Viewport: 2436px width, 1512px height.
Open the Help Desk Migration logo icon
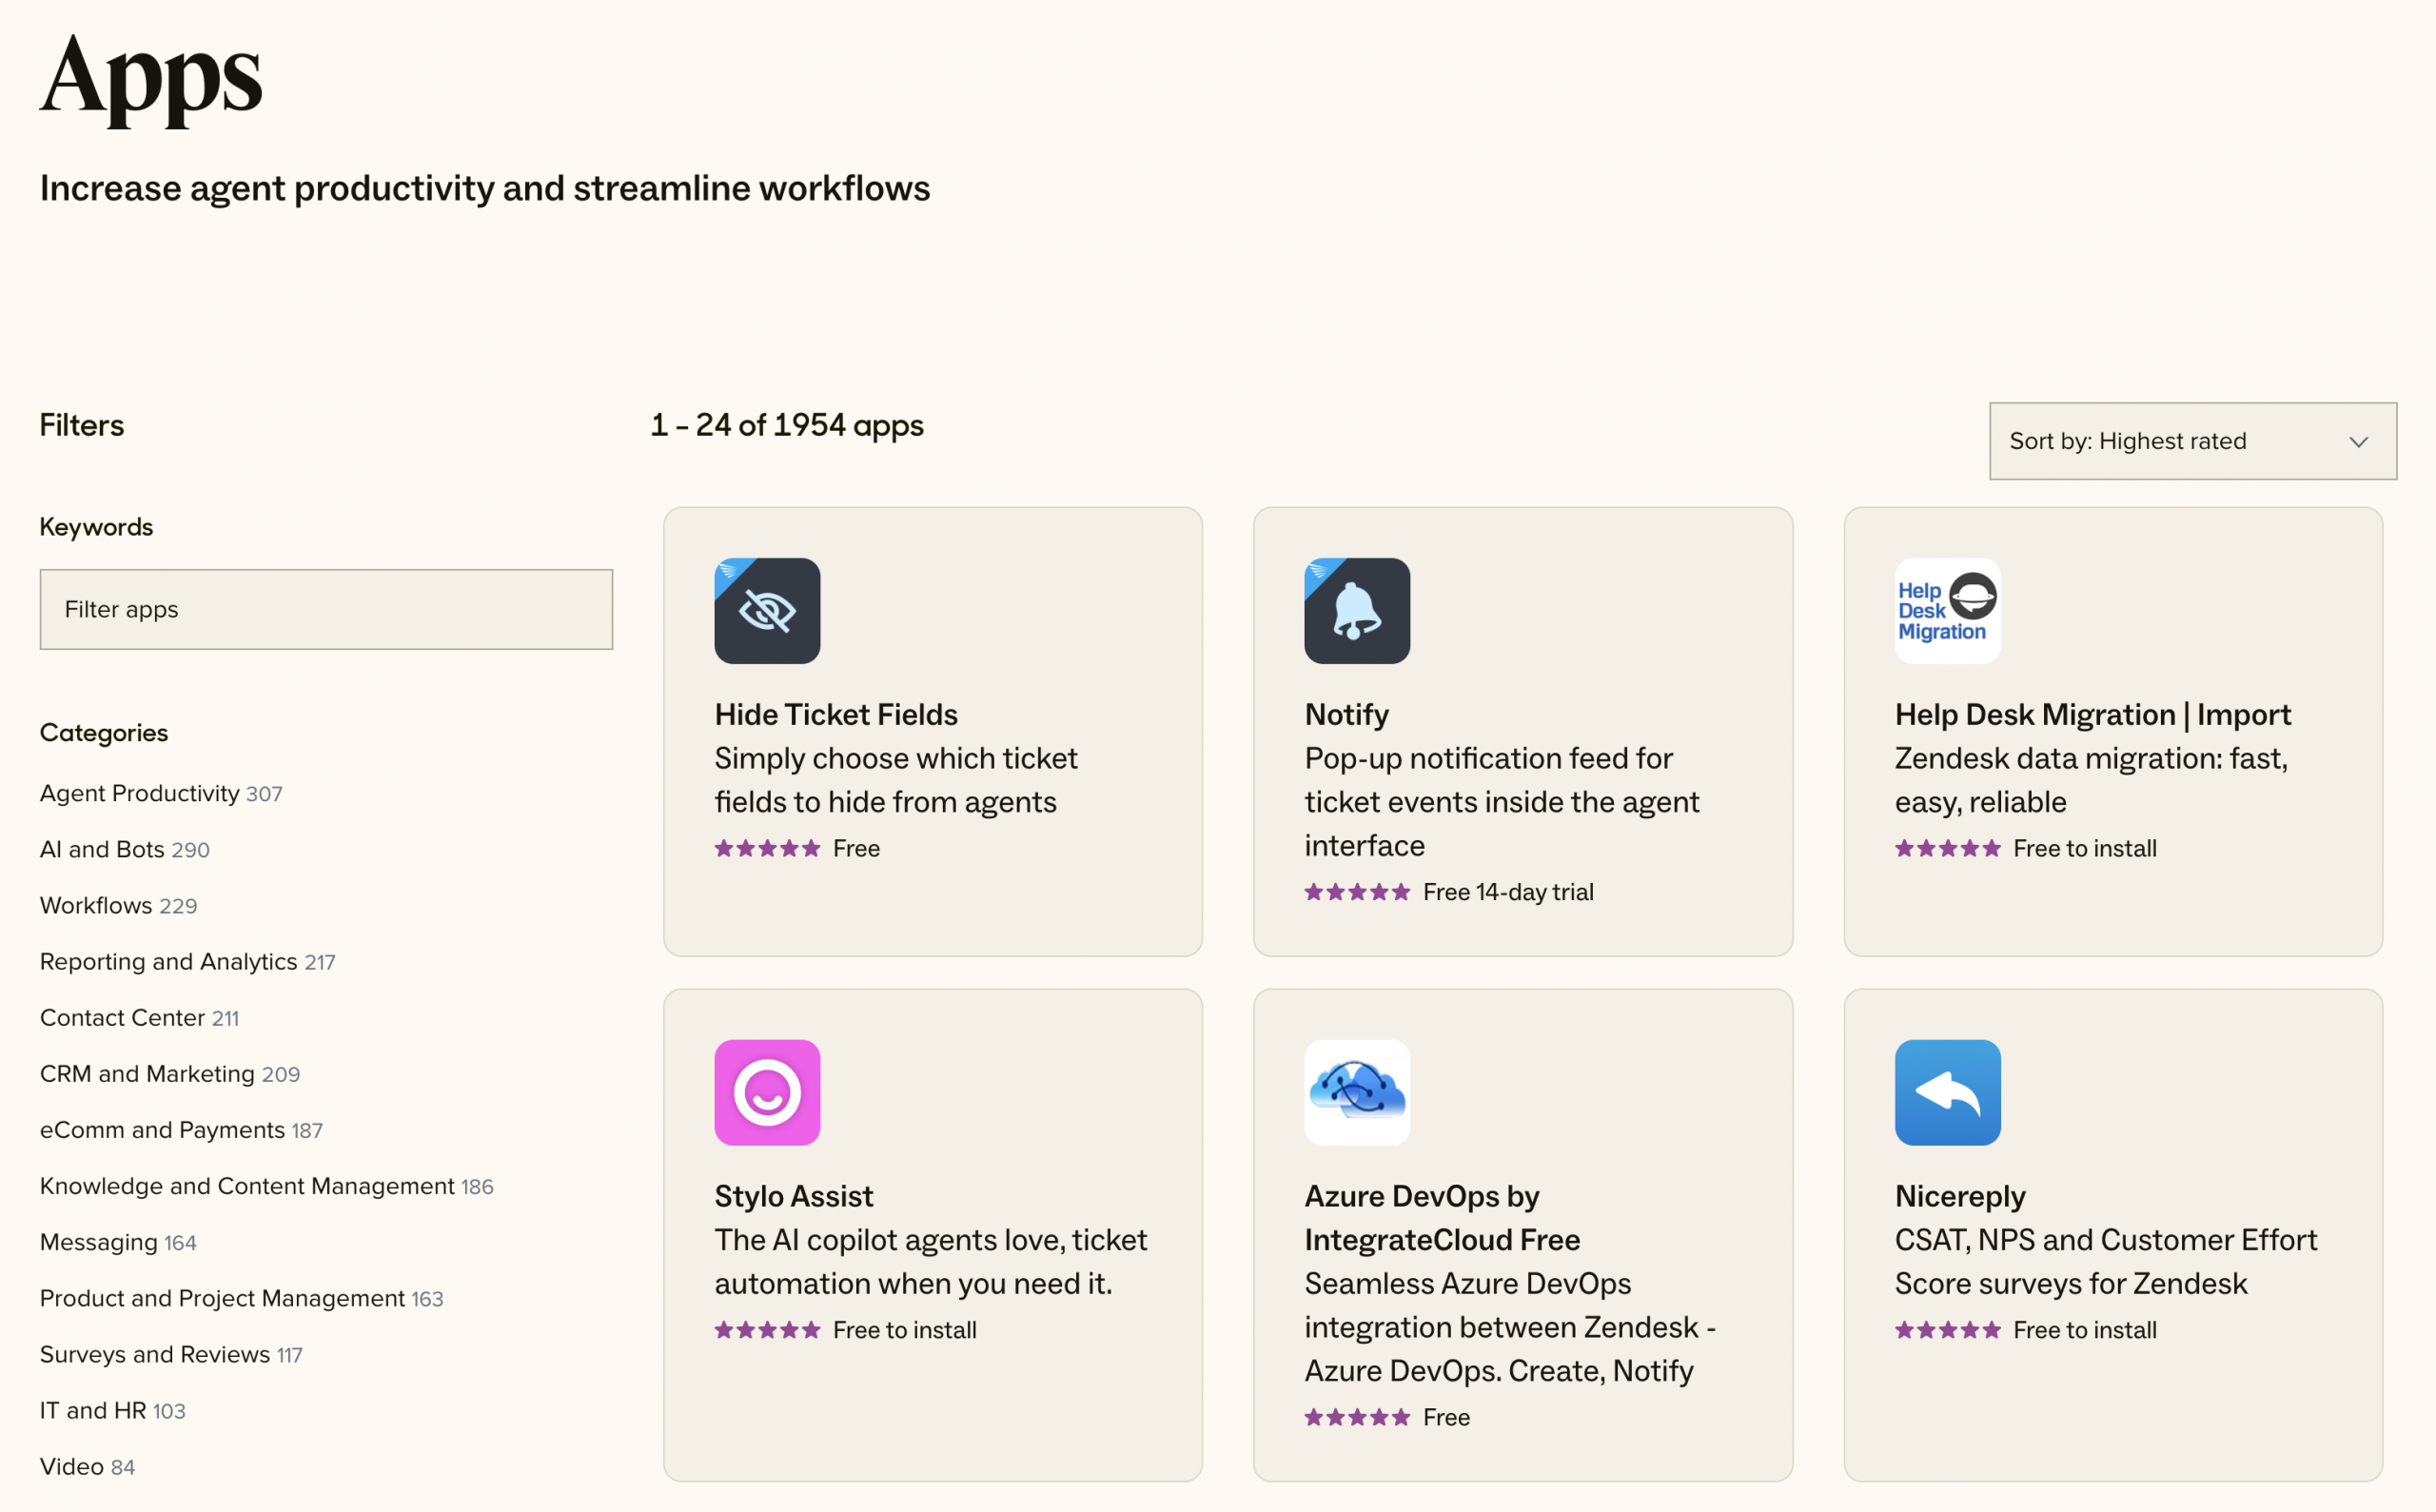pos(1947,611)
